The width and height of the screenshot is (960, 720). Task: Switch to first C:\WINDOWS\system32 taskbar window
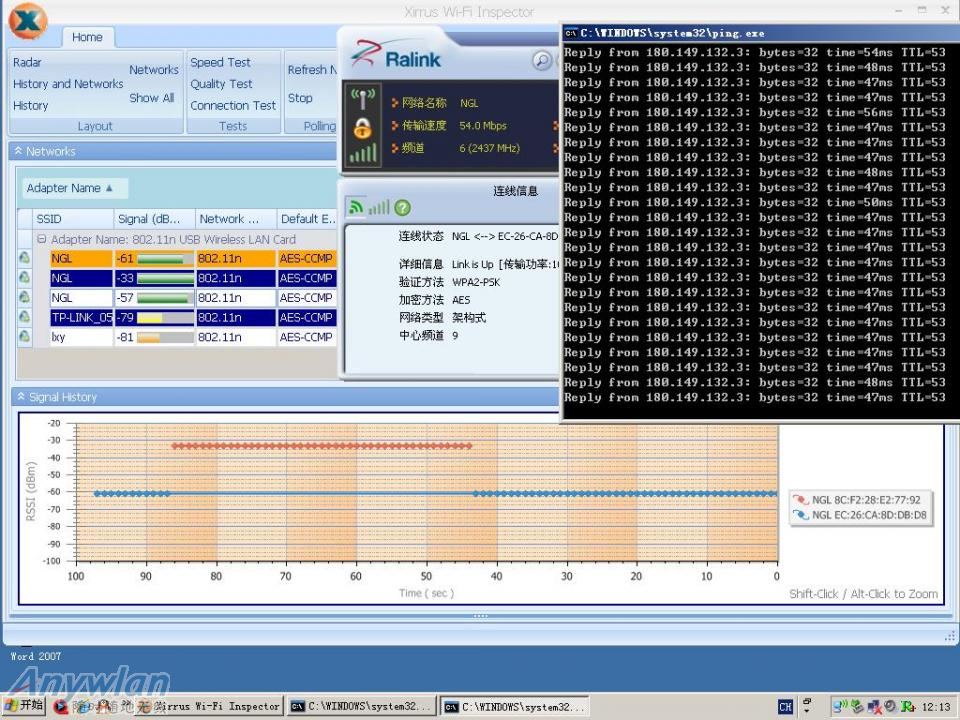coord(362,707)
